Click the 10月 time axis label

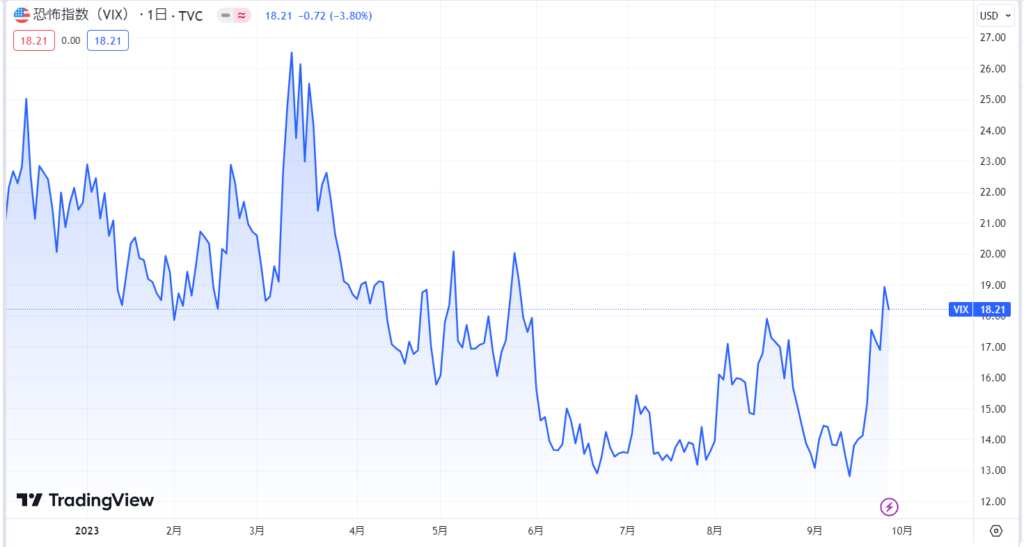[x=902, y=531]
